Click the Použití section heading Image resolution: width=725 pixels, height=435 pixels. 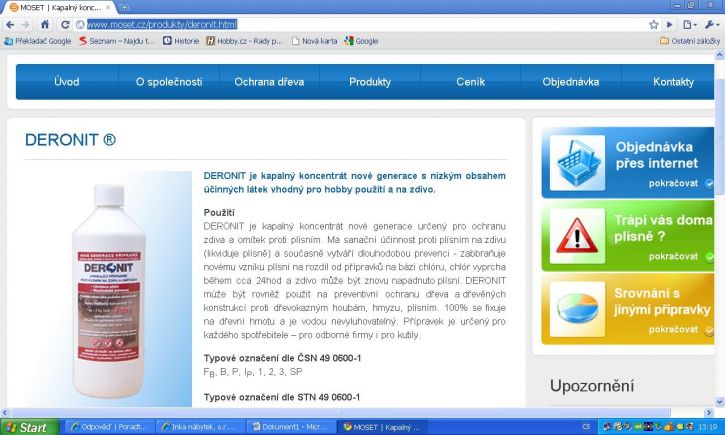click(x=219, y=213)
